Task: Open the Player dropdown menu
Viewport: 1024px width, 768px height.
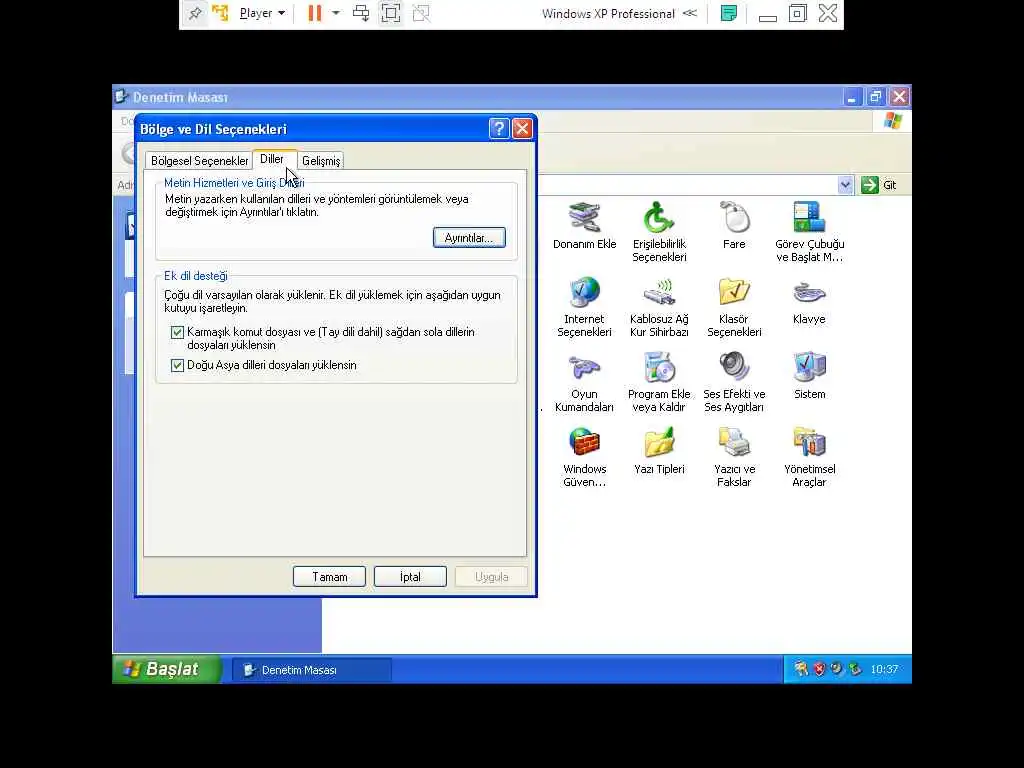Action: (263, 13)
